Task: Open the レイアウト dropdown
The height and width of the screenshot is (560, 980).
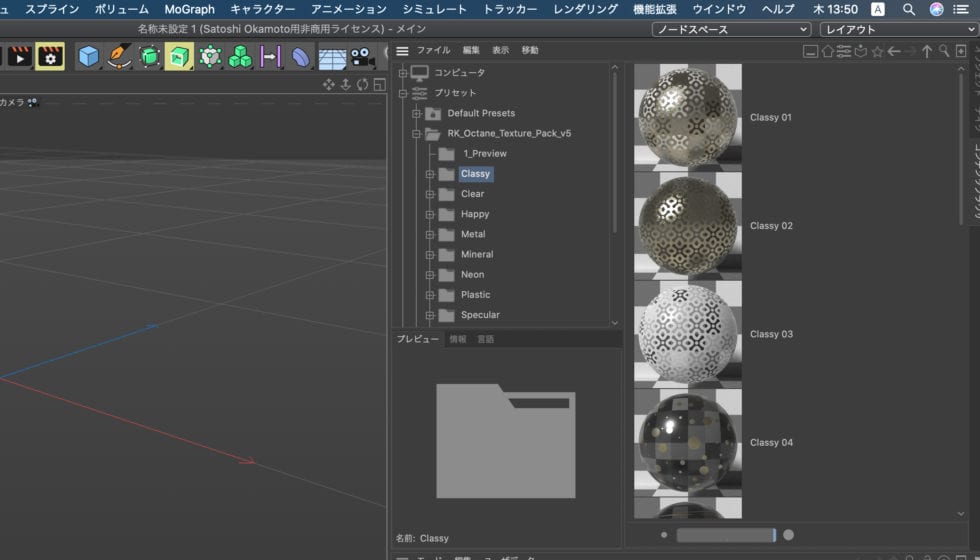Action: point(899,29)
